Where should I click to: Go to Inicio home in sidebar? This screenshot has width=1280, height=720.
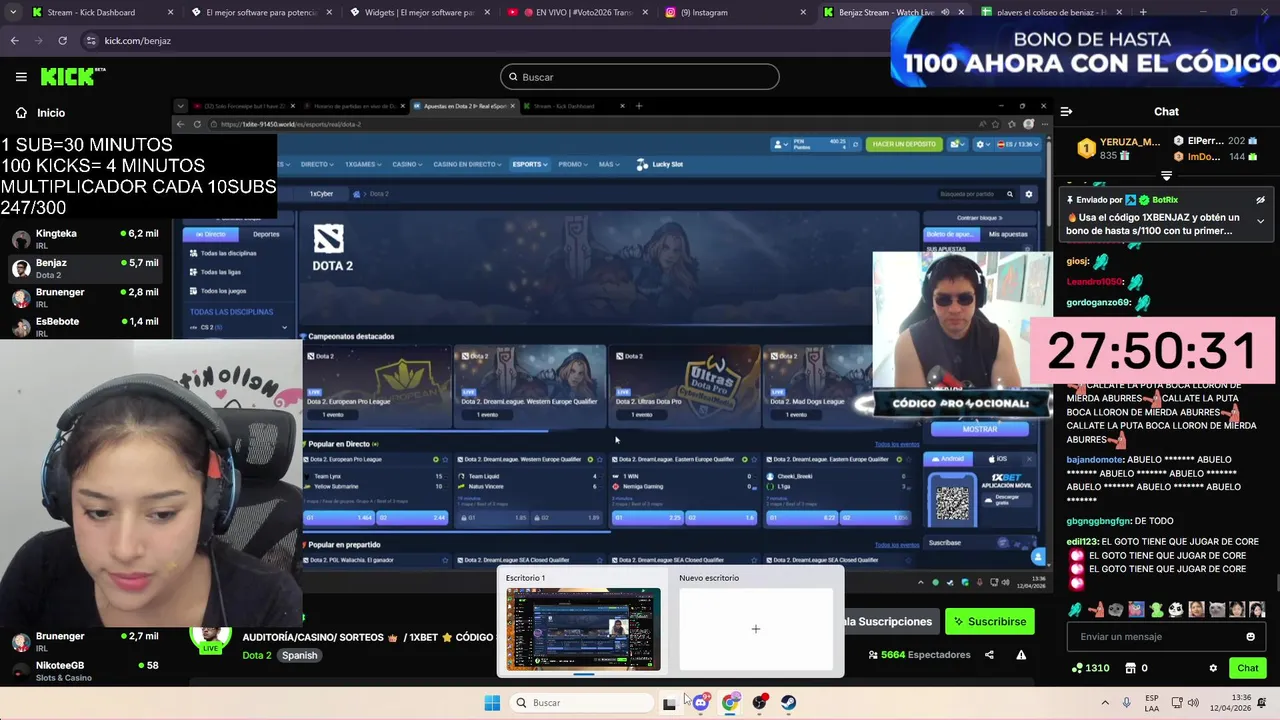tap(40, 113)
